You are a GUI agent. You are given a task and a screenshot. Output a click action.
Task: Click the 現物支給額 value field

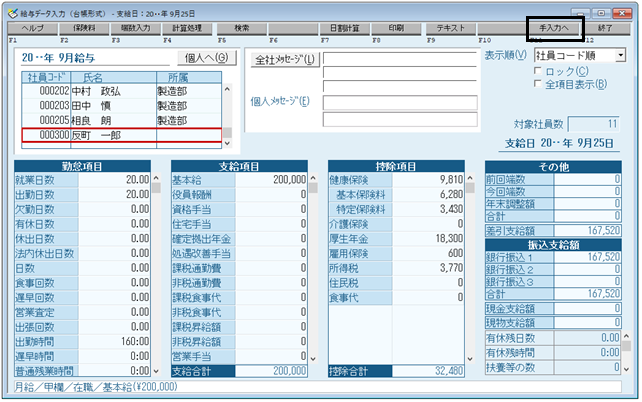[x=588, y=323]
